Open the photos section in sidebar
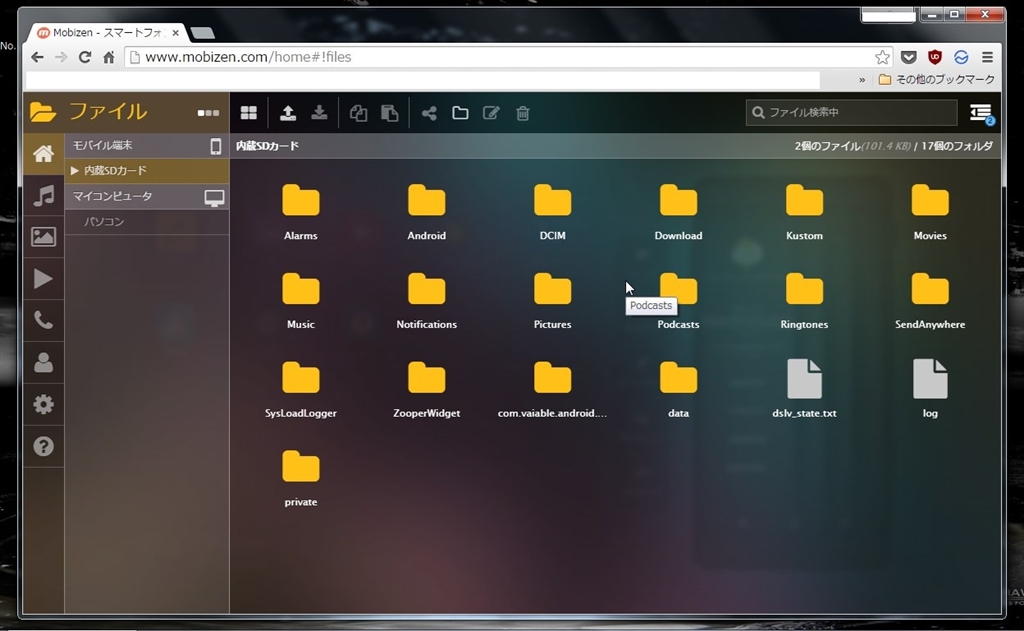The height and width of the screenshot is (631, 1024). (x=43, y=237)
